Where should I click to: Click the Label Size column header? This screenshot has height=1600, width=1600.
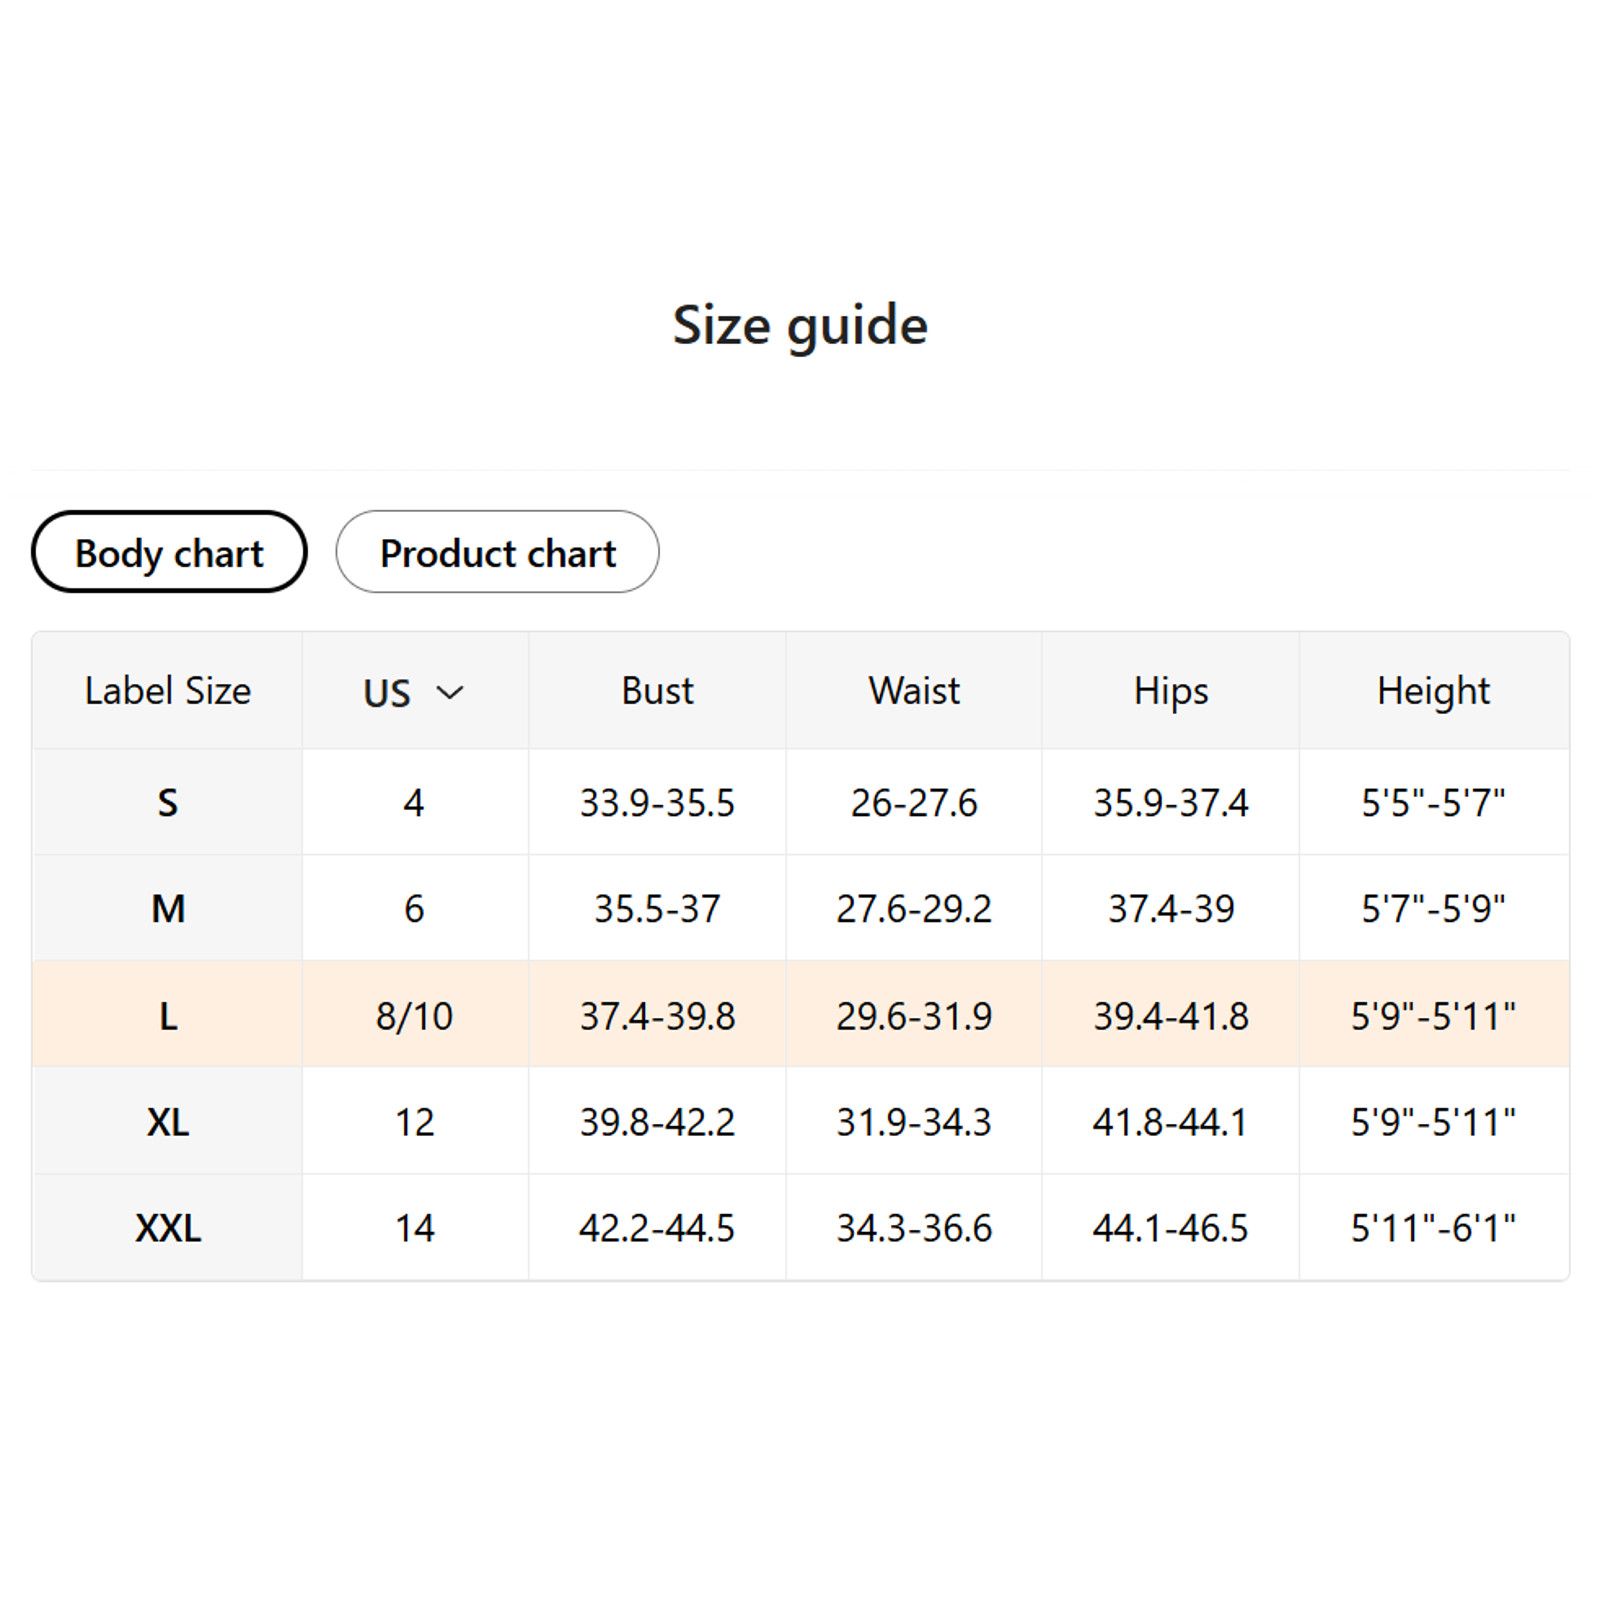click(168, 691)
